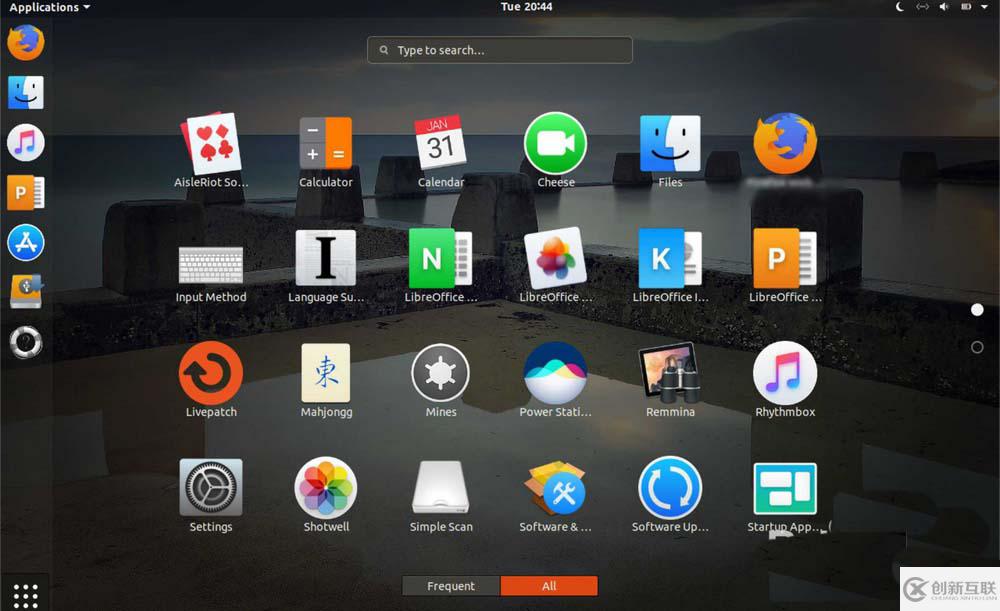This screenshot has height=611, width=1000.
Task: Click the installer disk icon in the dock
Action: click(x=26, y=292)
